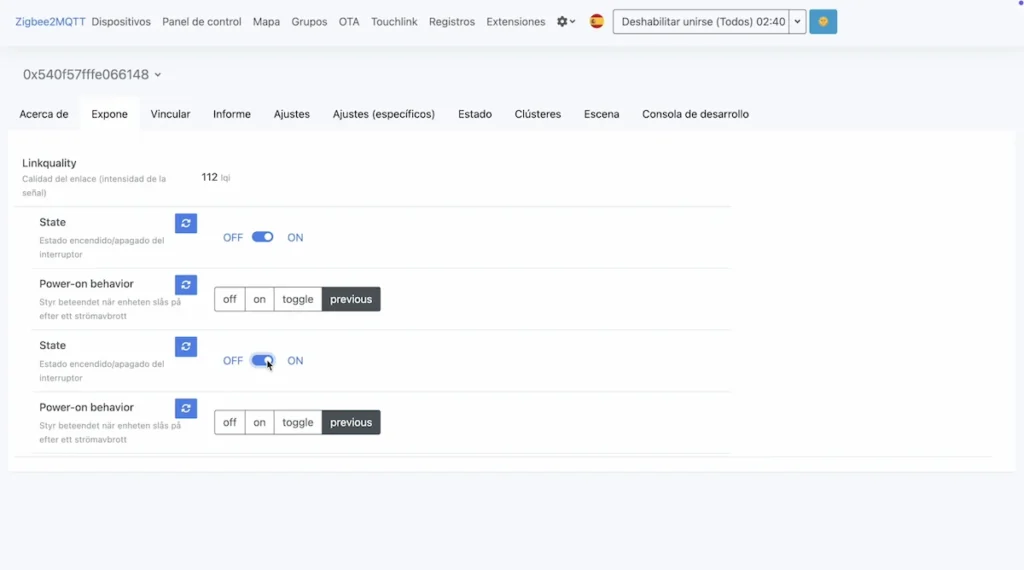Click refresh icon beside second State
The width and height of the screenshot is (1024, 570).
[186, 347]
